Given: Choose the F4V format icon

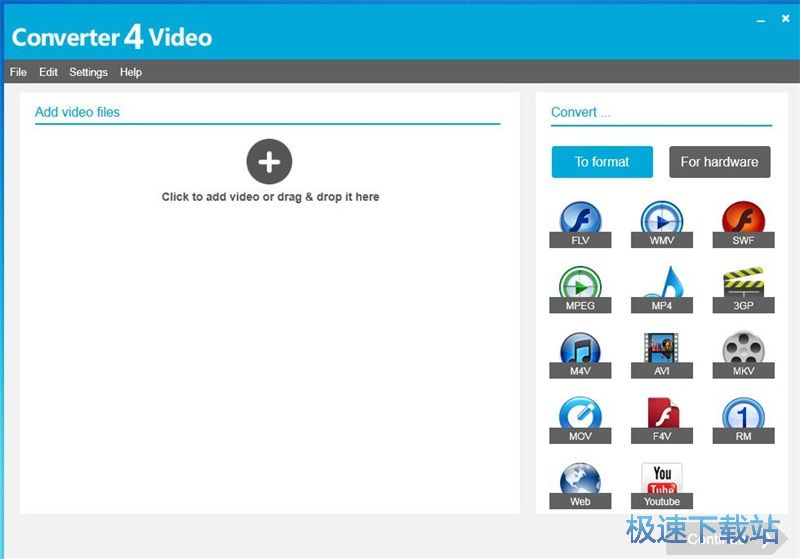Looking at the screenshot, I should (x=662, y=420).
